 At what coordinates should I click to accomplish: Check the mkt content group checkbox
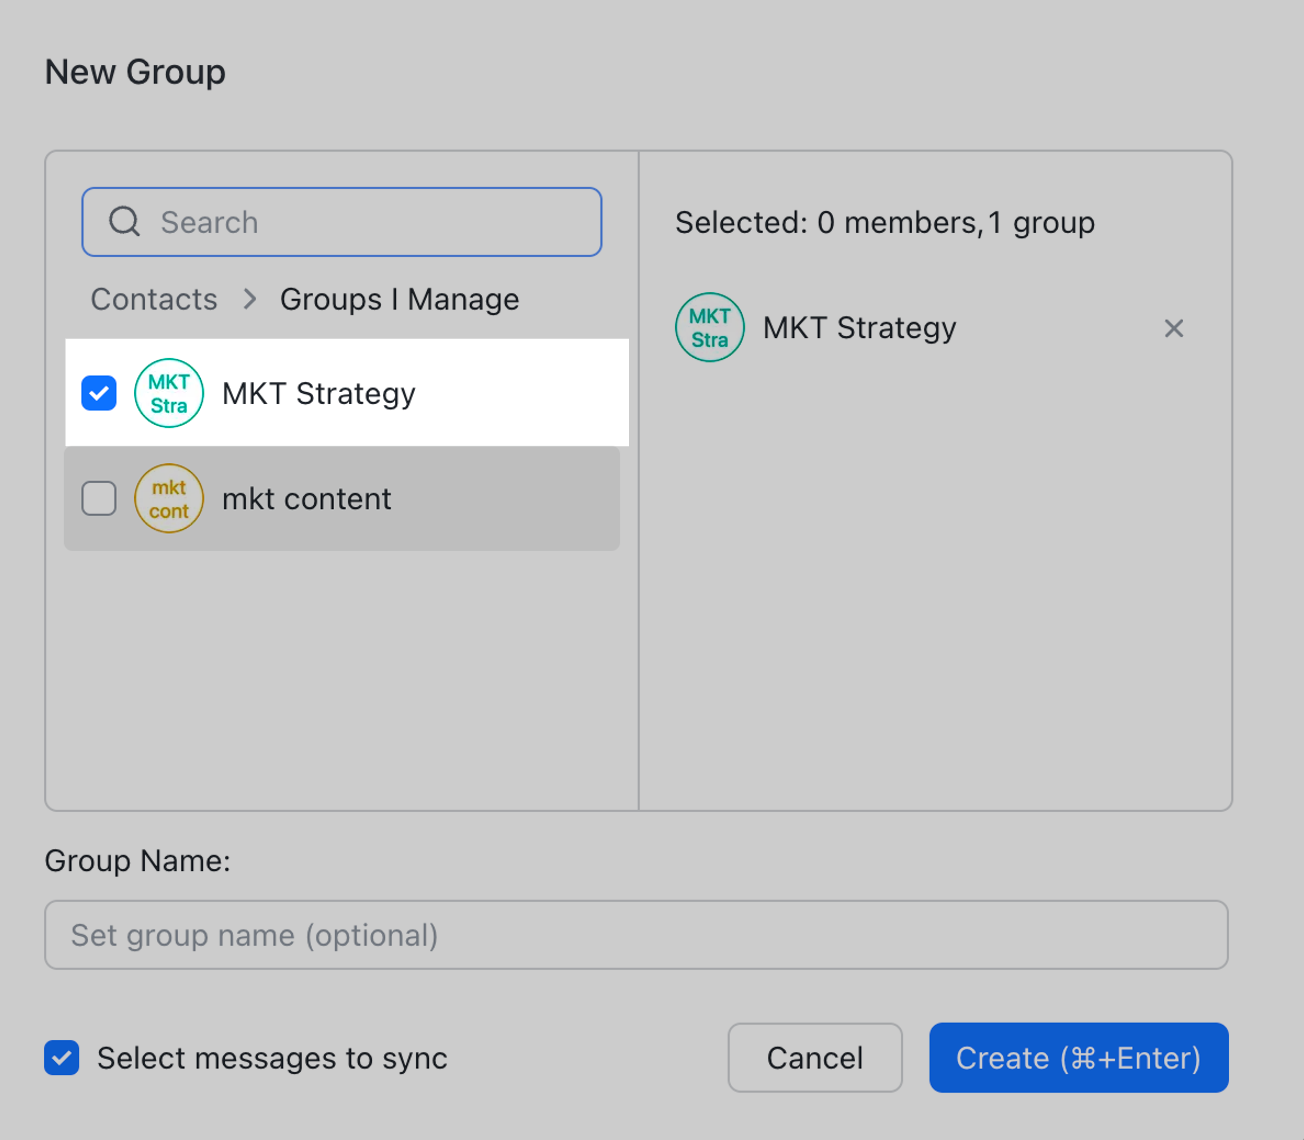[98, 498]
